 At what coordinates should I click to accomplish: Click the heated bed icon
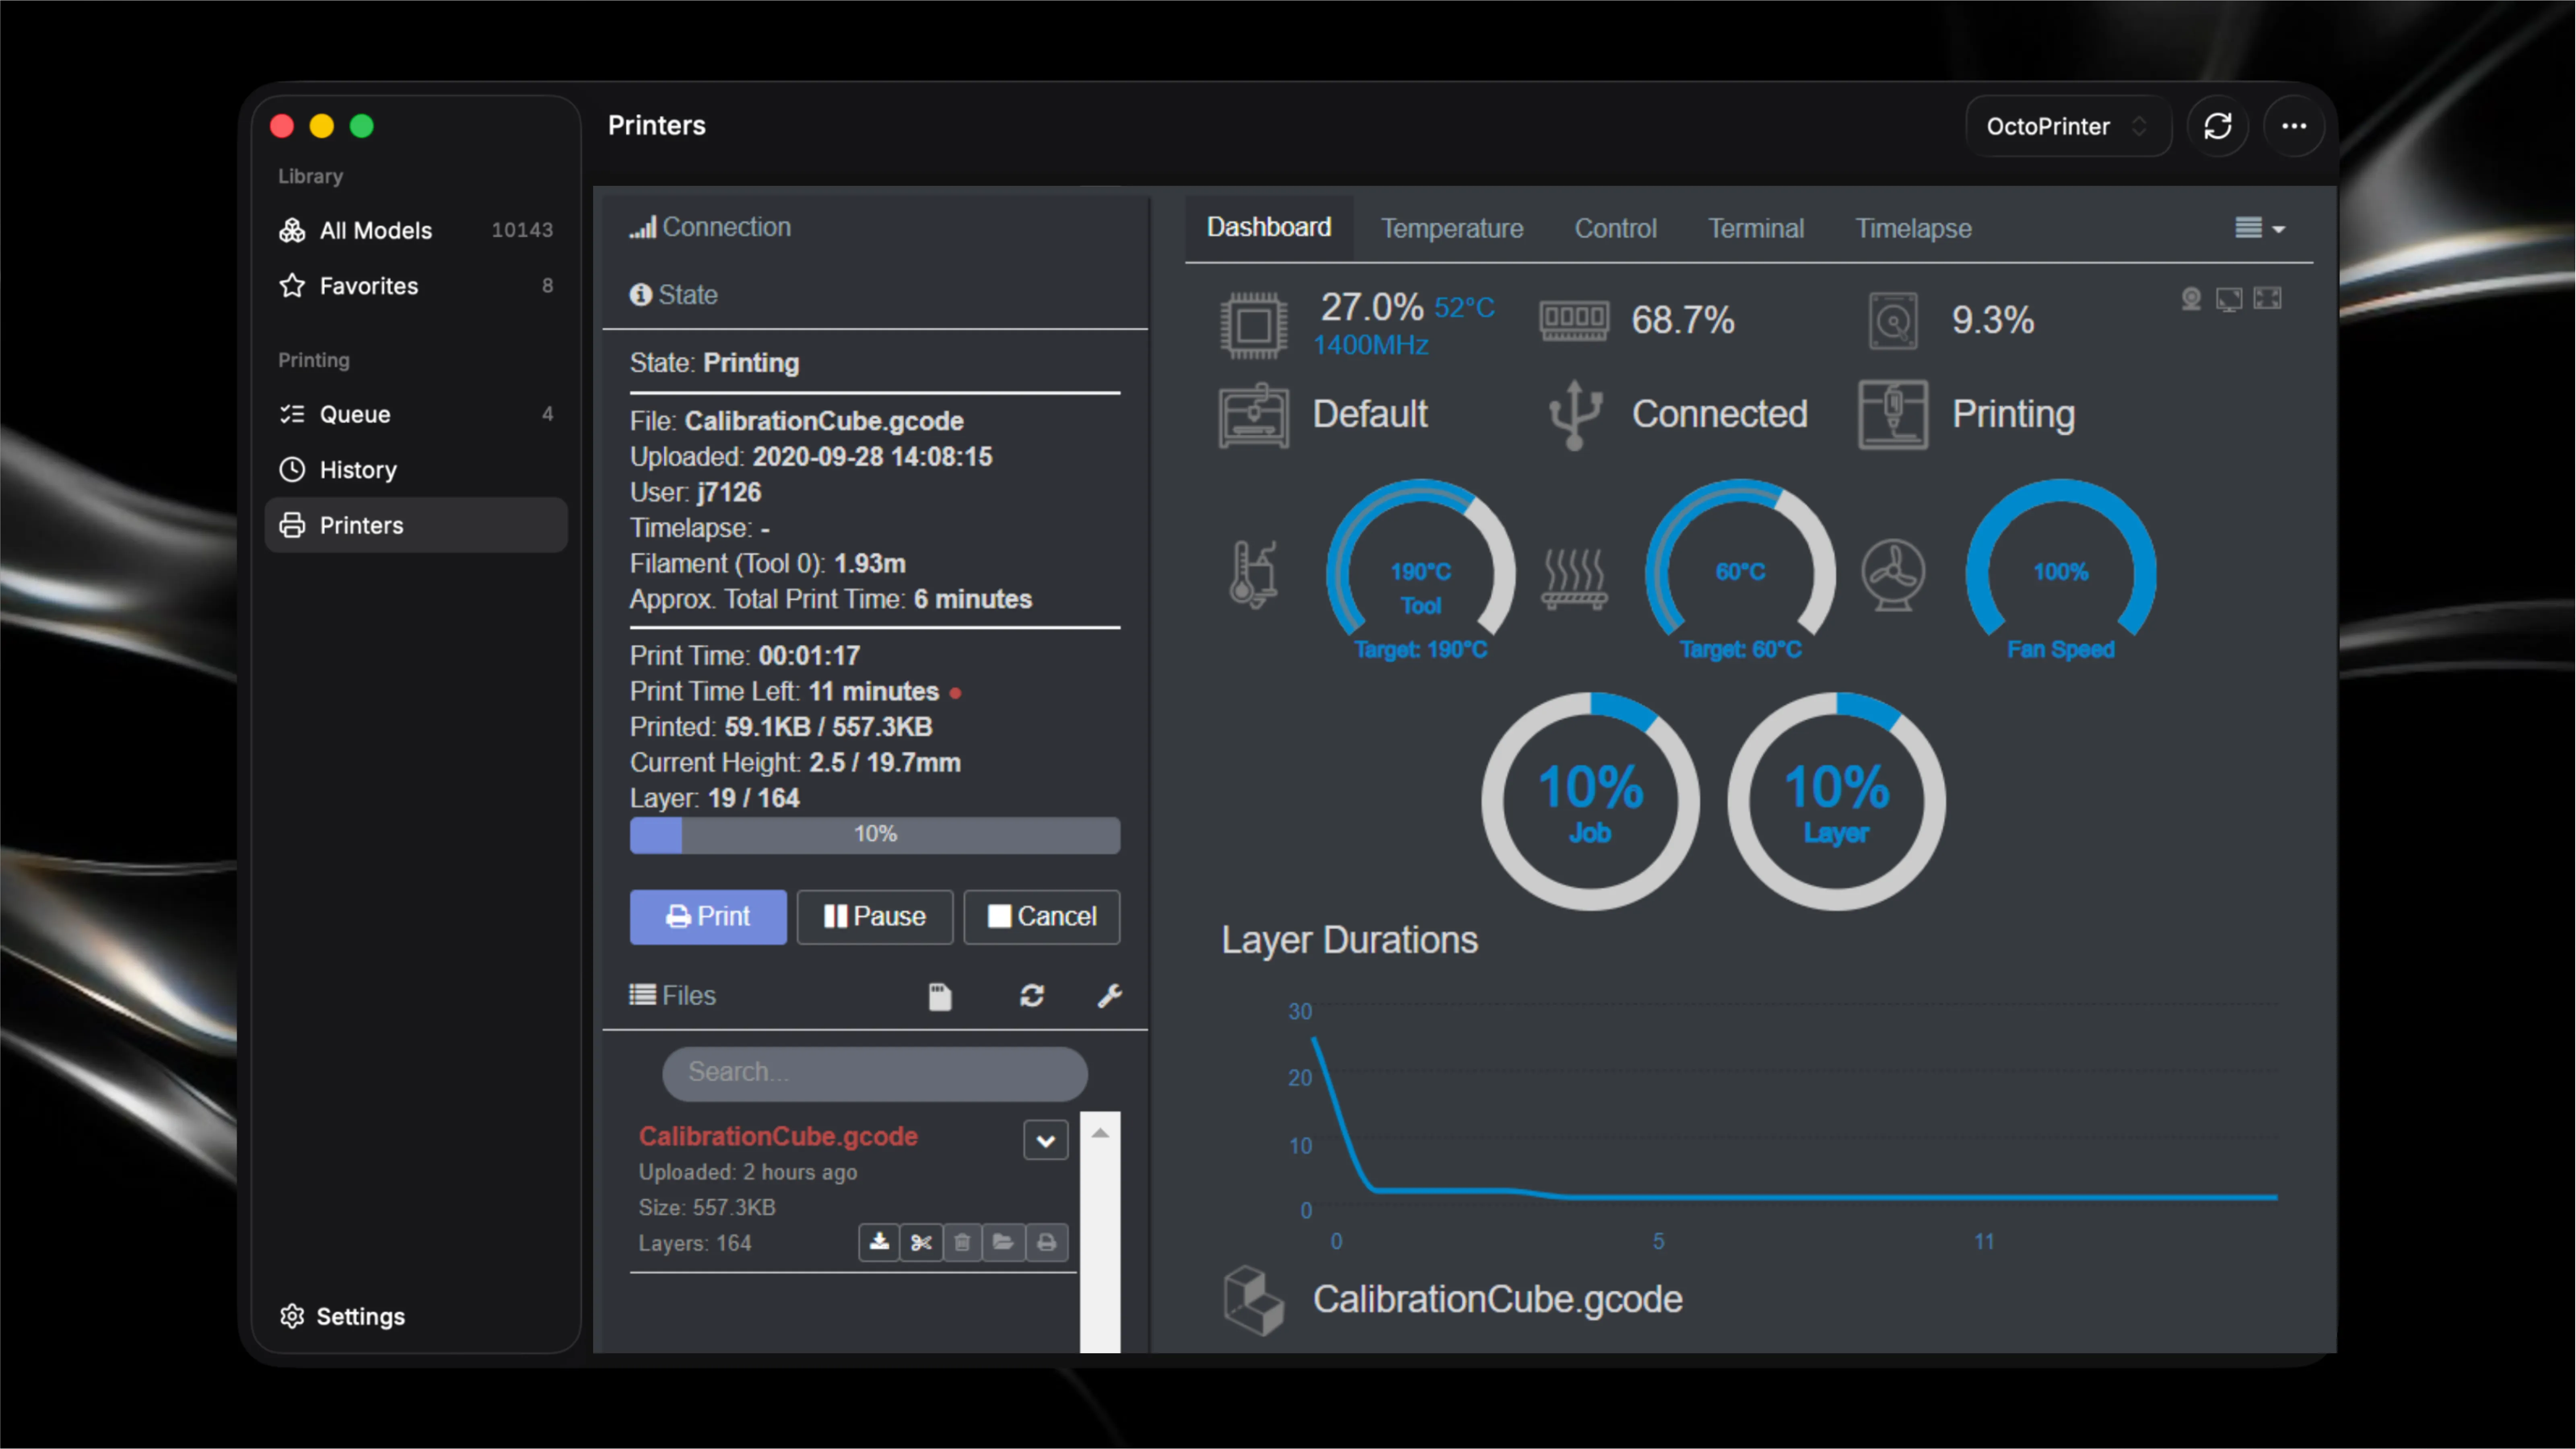click(1574, 579)
